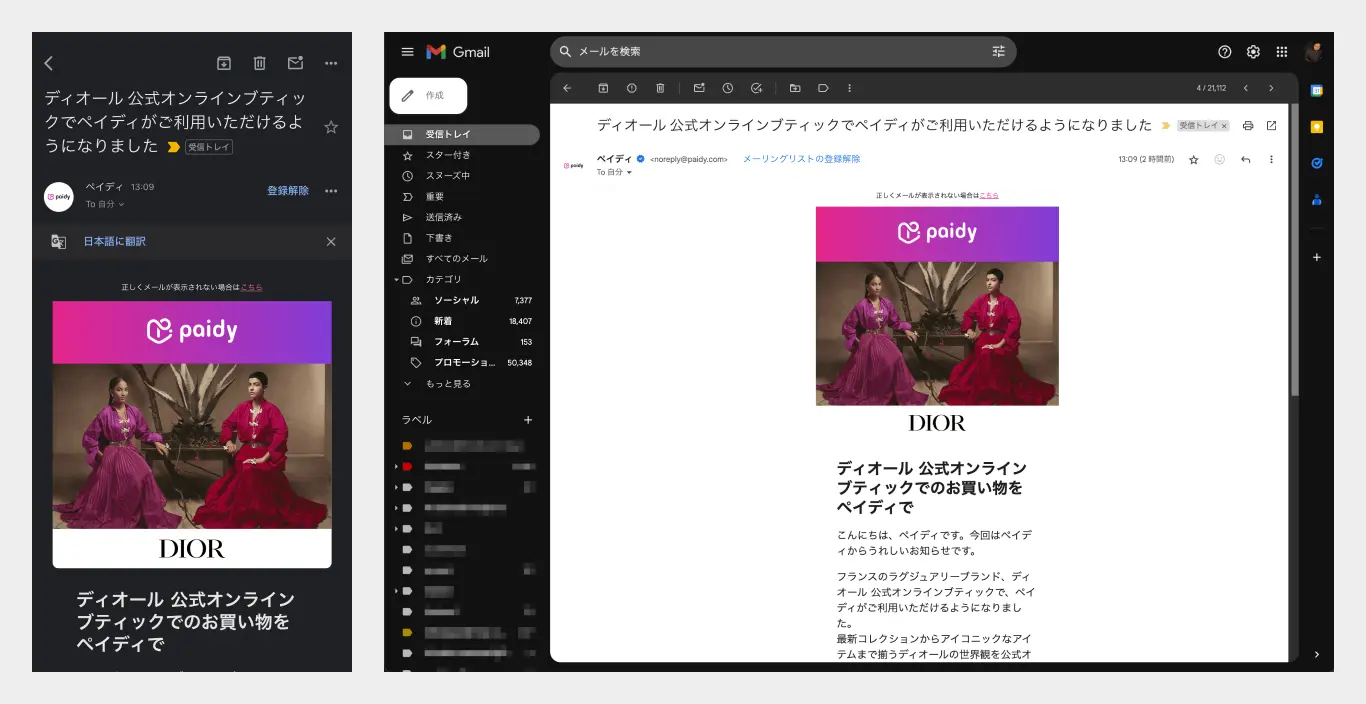The image size is (1366, 704).
Task: Report the email as spam
Action: point(631,88)
